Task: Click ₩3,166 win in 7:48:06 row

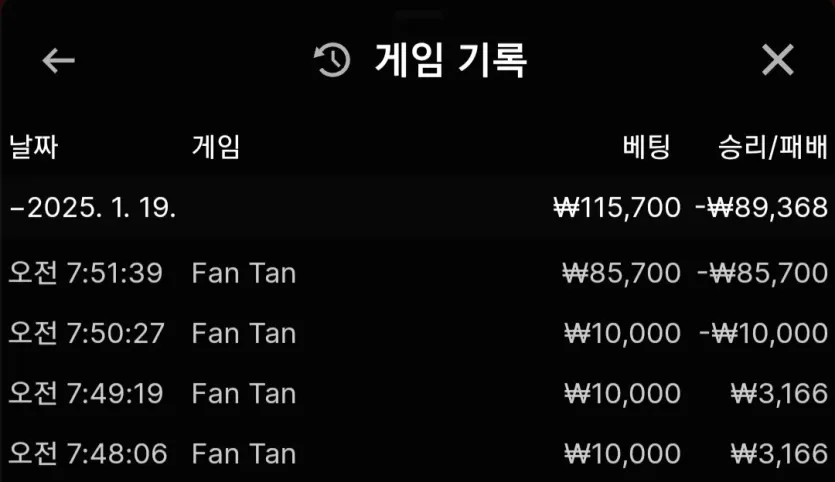Action: coord(780,454)
